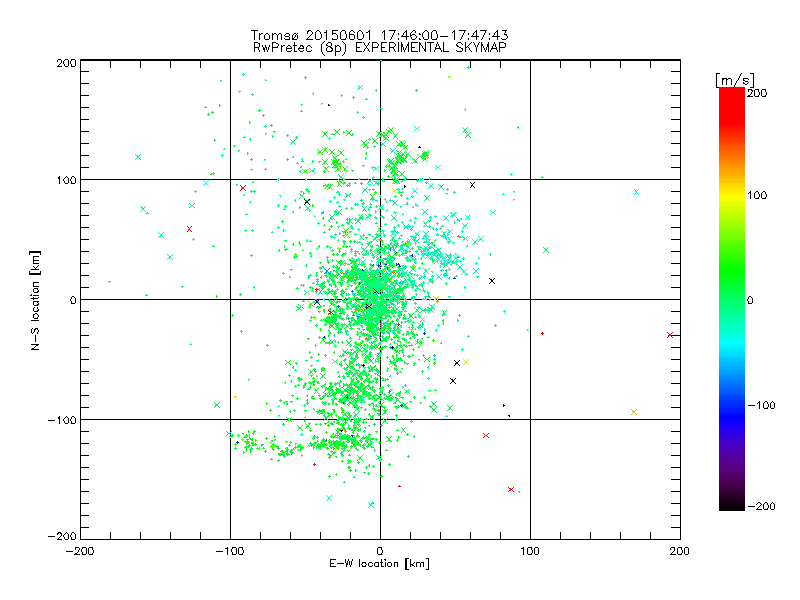Click the colorbar tick label "0"
The image size is (800, 600).
coord(750,300)
